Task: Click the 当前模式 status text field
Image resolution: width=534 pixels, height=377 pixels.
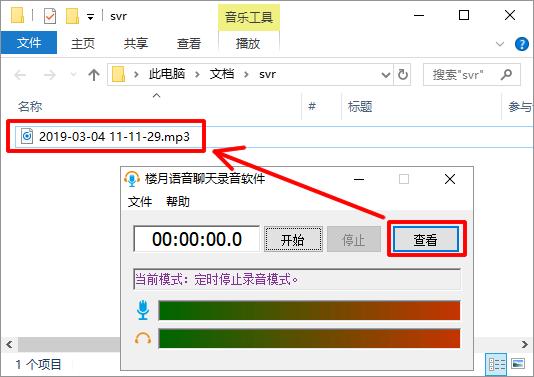Action: (x=297, y=280)
